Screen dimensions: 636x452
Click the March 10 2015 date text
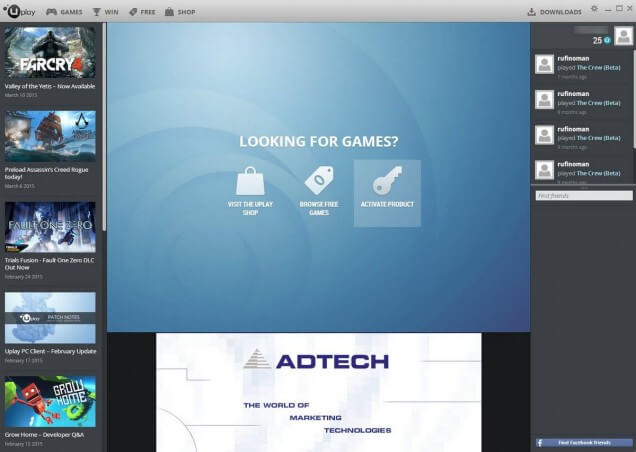point(21,95)
